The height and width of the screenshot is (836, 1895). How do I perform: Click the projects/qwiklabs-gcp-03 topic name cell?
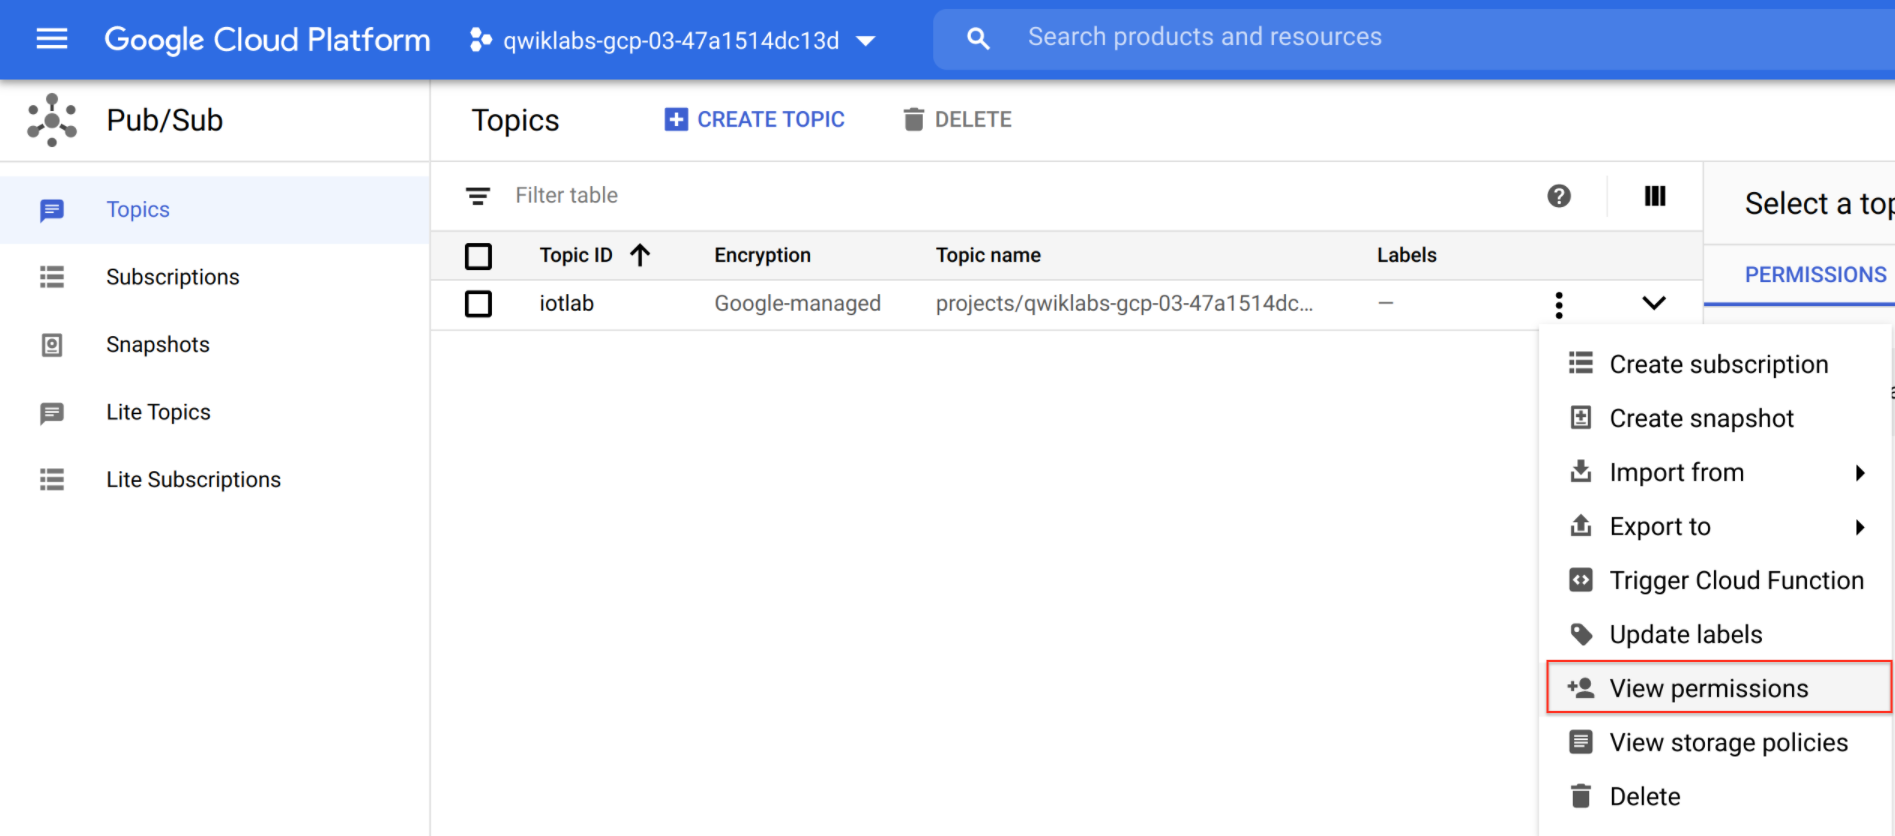coord(1124,304)
